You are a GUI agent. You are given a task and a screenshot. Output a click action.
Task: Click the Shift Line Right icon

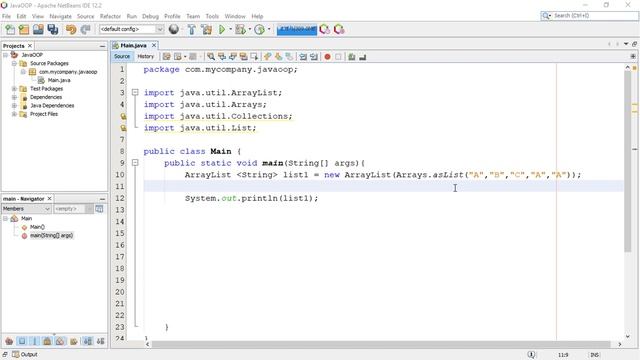314,57
